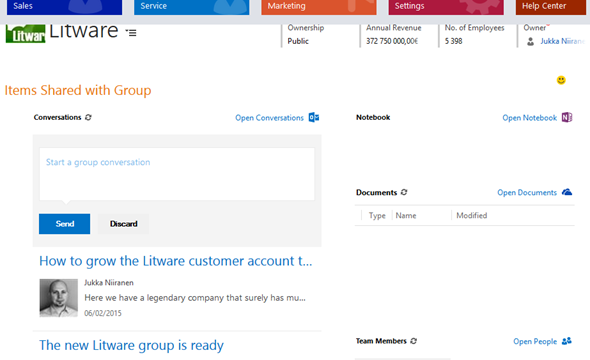Click the owner person icon

coord(530,41)
